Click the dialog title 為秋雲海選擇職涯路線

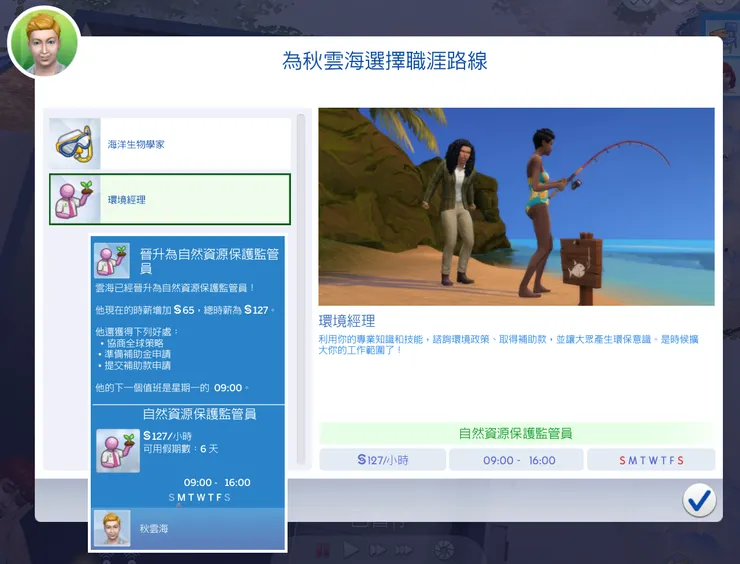click(x=385, y=61)
